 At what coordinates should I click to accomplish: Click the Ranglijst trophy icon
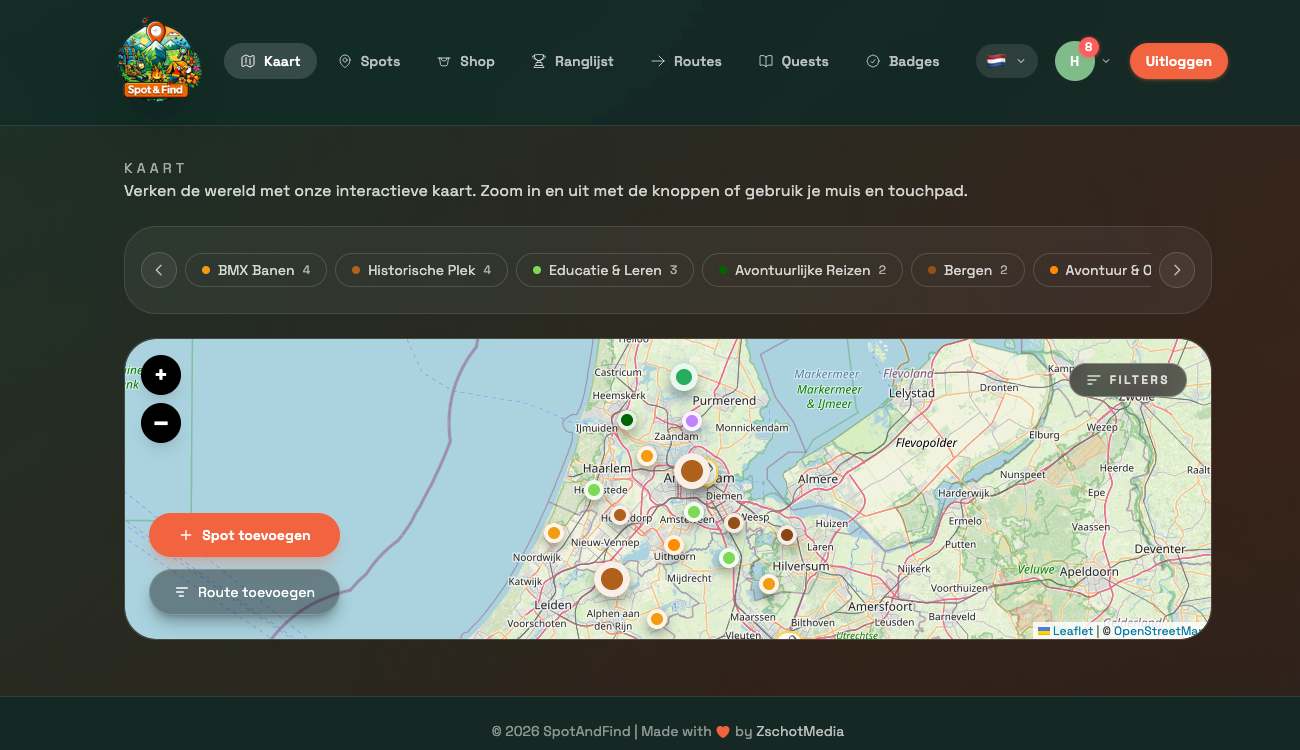[538, 61]
